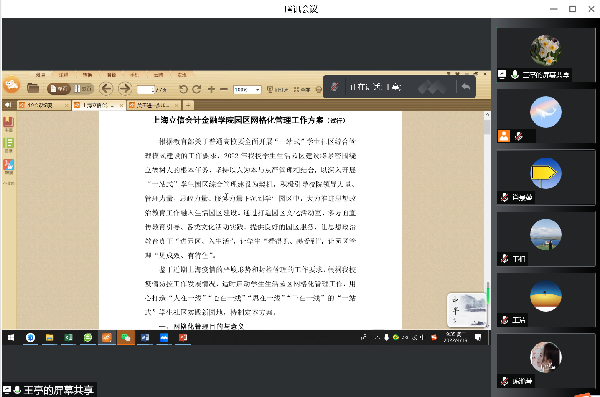The height and width of the screenshot is (397, 600).
Task: Rotate page clockwise
Action: pos(197,89)
